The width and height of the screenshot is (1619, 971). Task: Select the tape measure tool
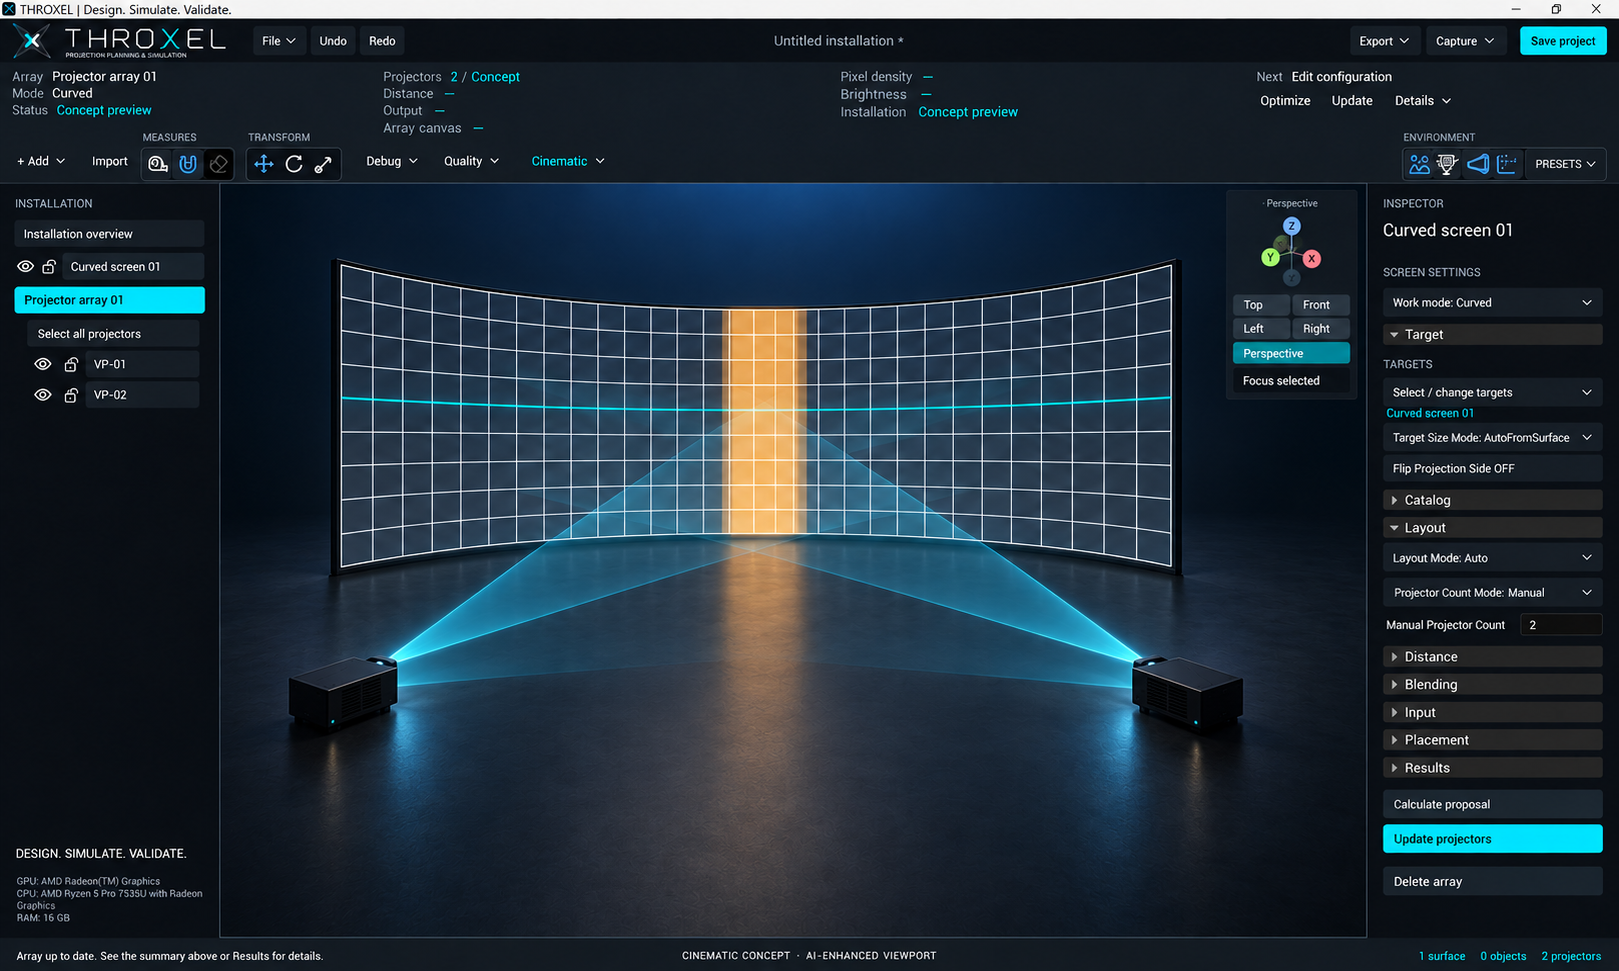158,164
